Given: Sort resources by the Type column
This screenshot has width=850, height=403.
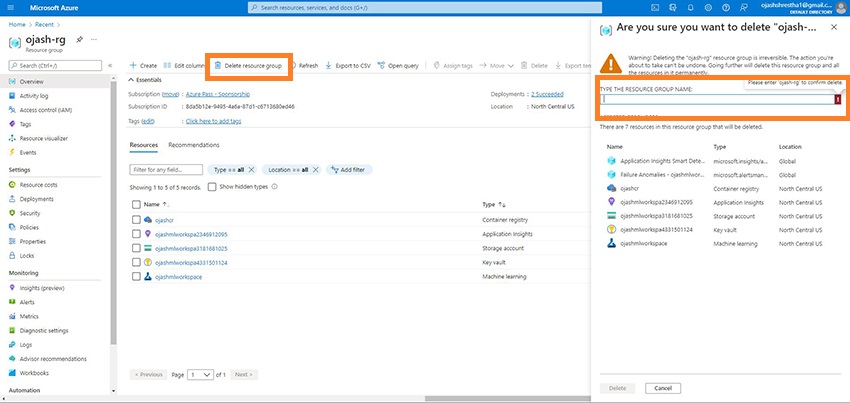Looking at the screenshot, I should [x=494, y=204].
